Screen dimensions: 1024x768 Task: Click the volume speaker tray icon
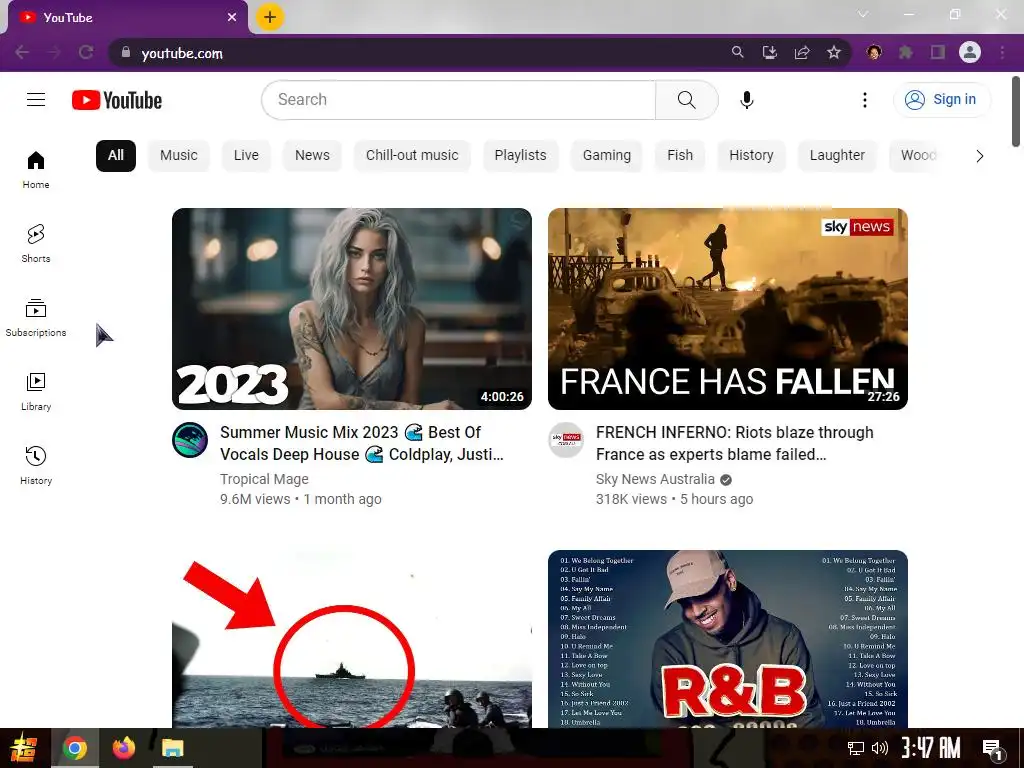click(x=880, y=748)
